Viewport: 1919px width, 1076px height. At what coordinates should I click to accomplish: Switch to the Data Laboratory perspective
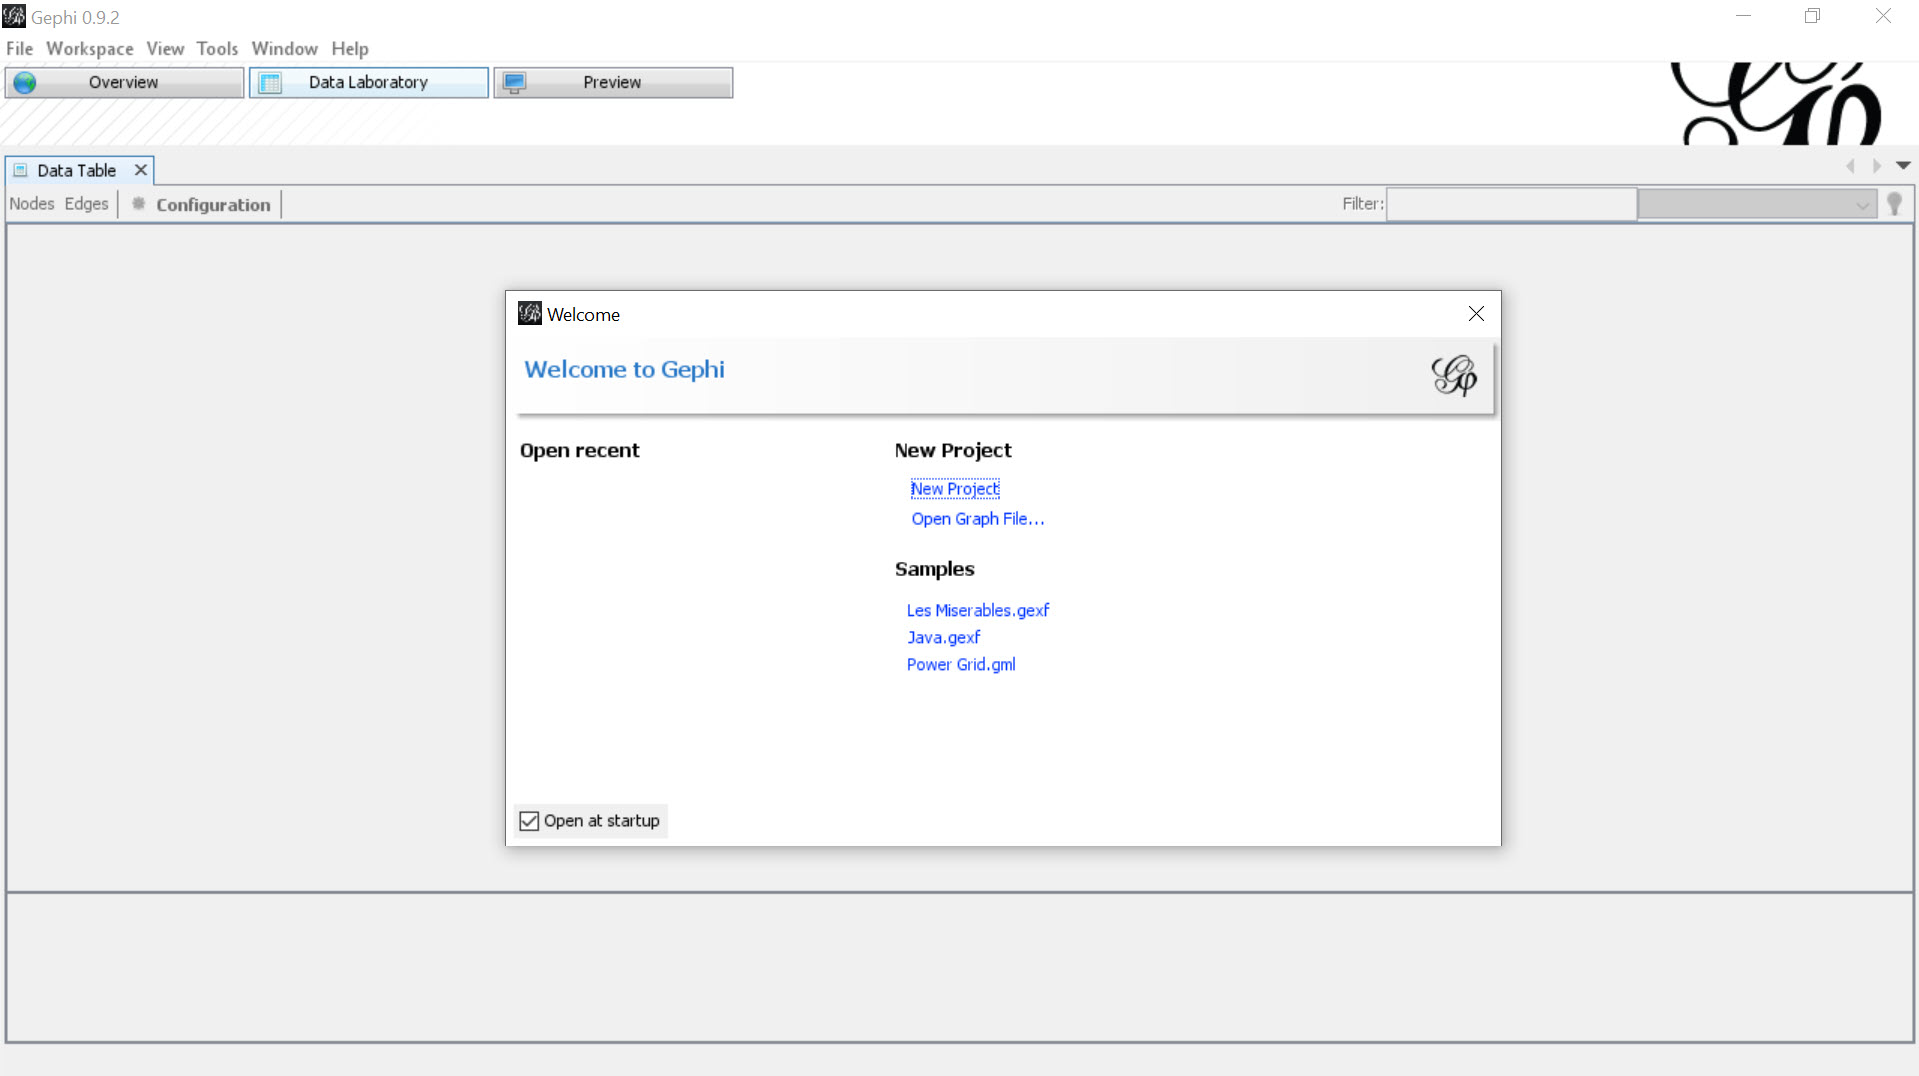[x=369, y=82]
